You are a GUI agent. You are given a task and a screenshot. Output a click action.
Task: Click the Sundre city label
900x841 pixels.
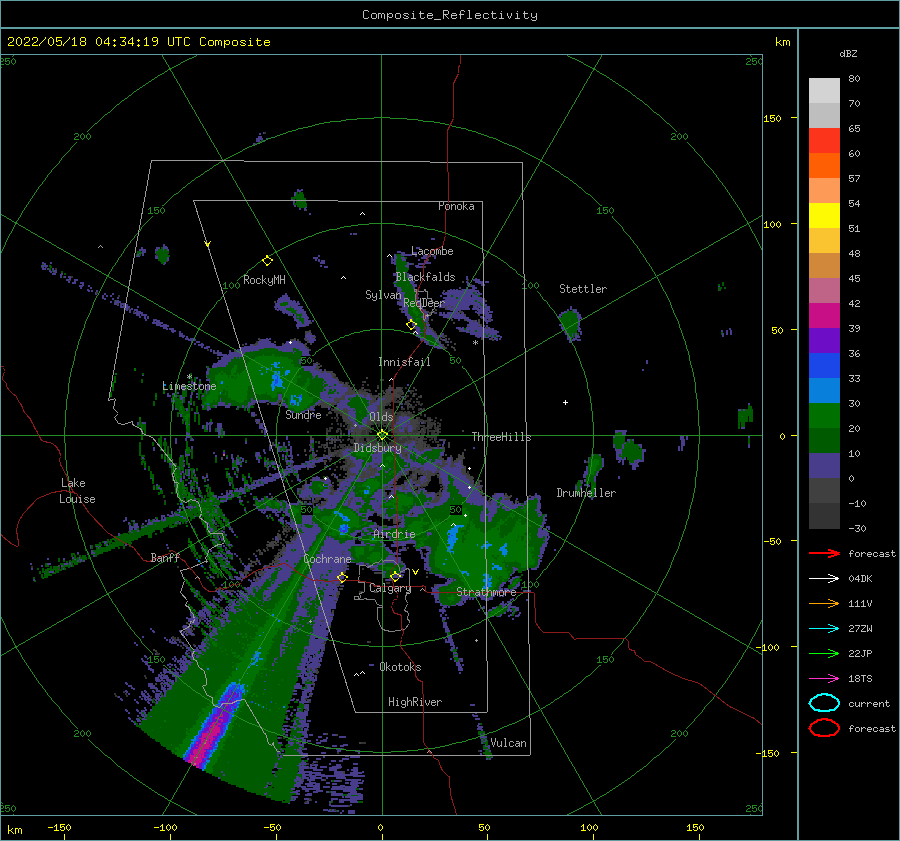pyautogui.click(x=303, y=414)
